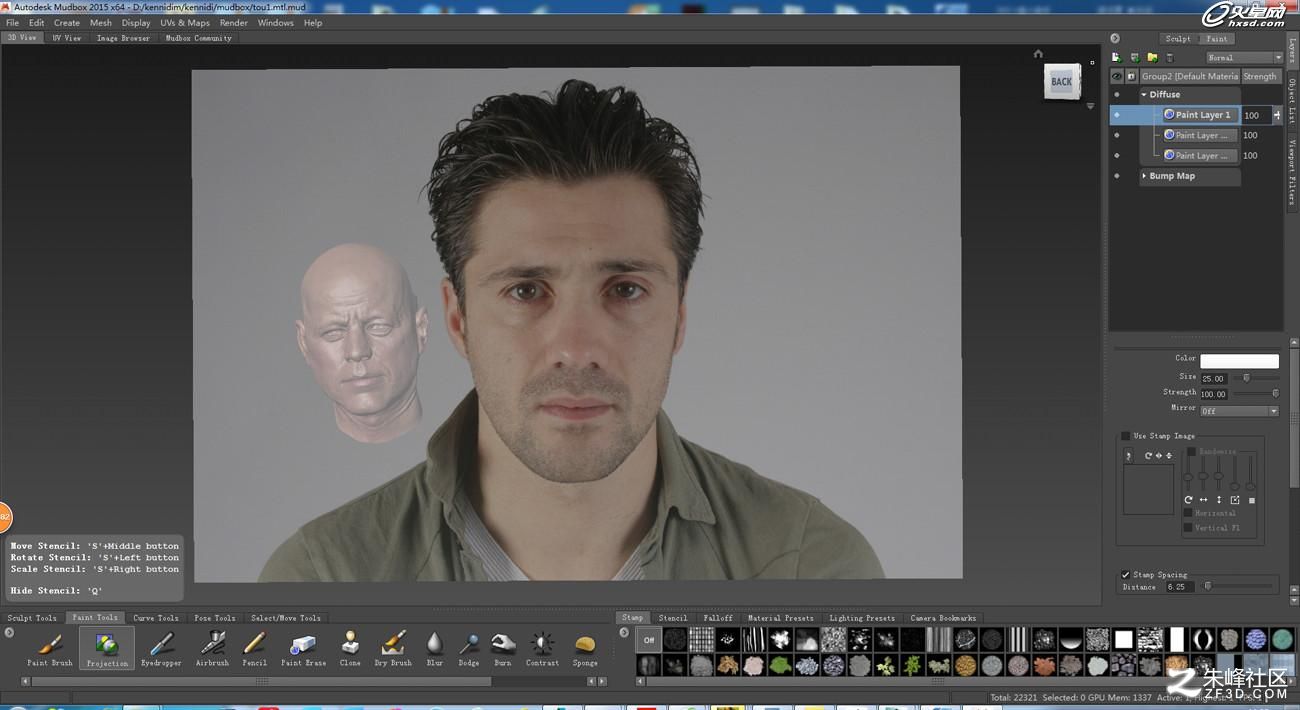Viewport: 1300px width, 710px height.
Task: Select the Clone tool
Action: pyautogui.click(x=350, y=648)
